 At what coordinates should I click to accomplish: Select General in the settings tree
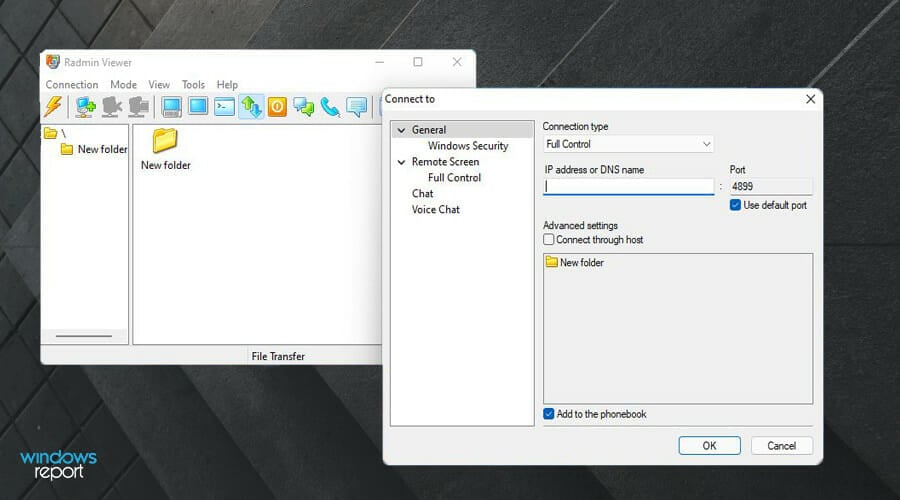pyautogui.click(x=429, y=130)
